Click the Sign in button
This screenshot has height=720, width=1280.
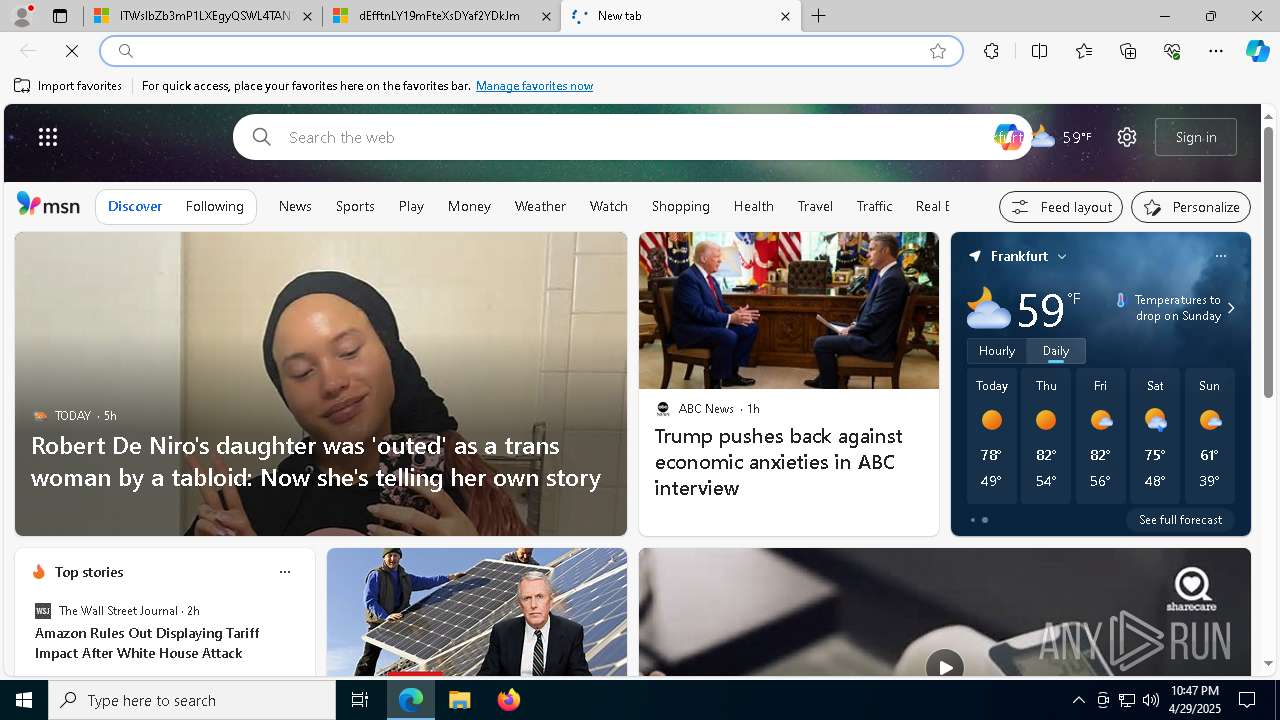[x=1196, y=137]
